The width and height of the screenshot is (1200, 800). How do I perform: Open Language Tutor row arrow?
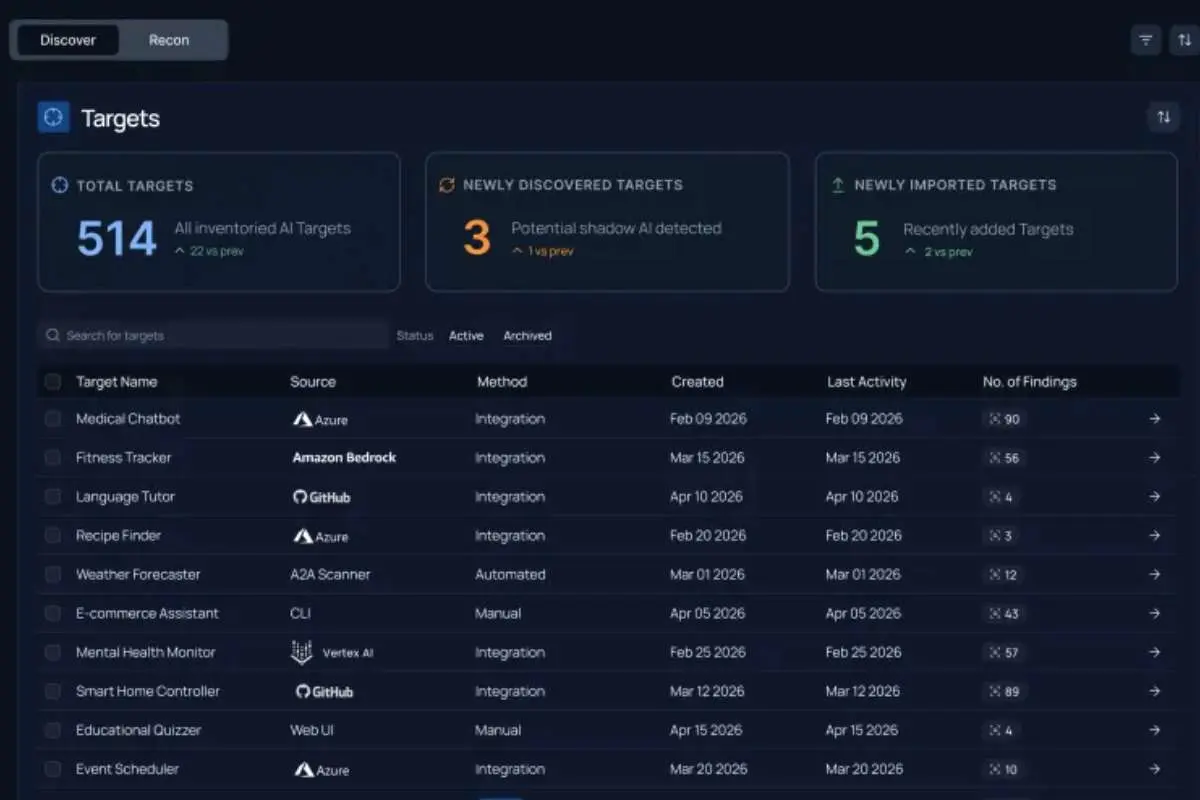point(1155,497)
